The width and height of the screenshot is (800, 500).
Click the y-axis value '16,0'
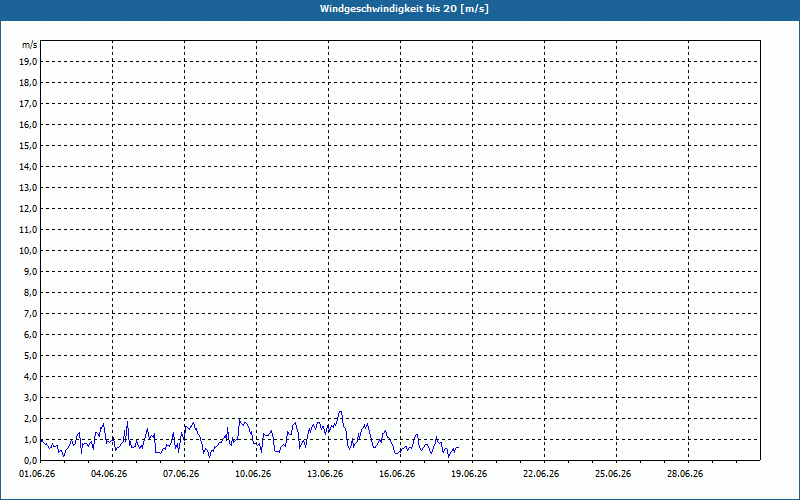coord(29,124)
